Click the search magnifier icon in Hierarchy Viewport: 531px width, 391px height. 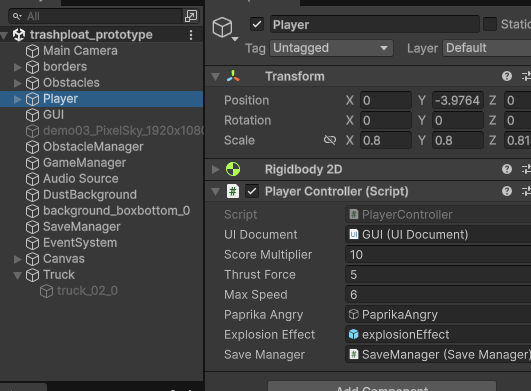pyautogui.click(x=17, y=16)
